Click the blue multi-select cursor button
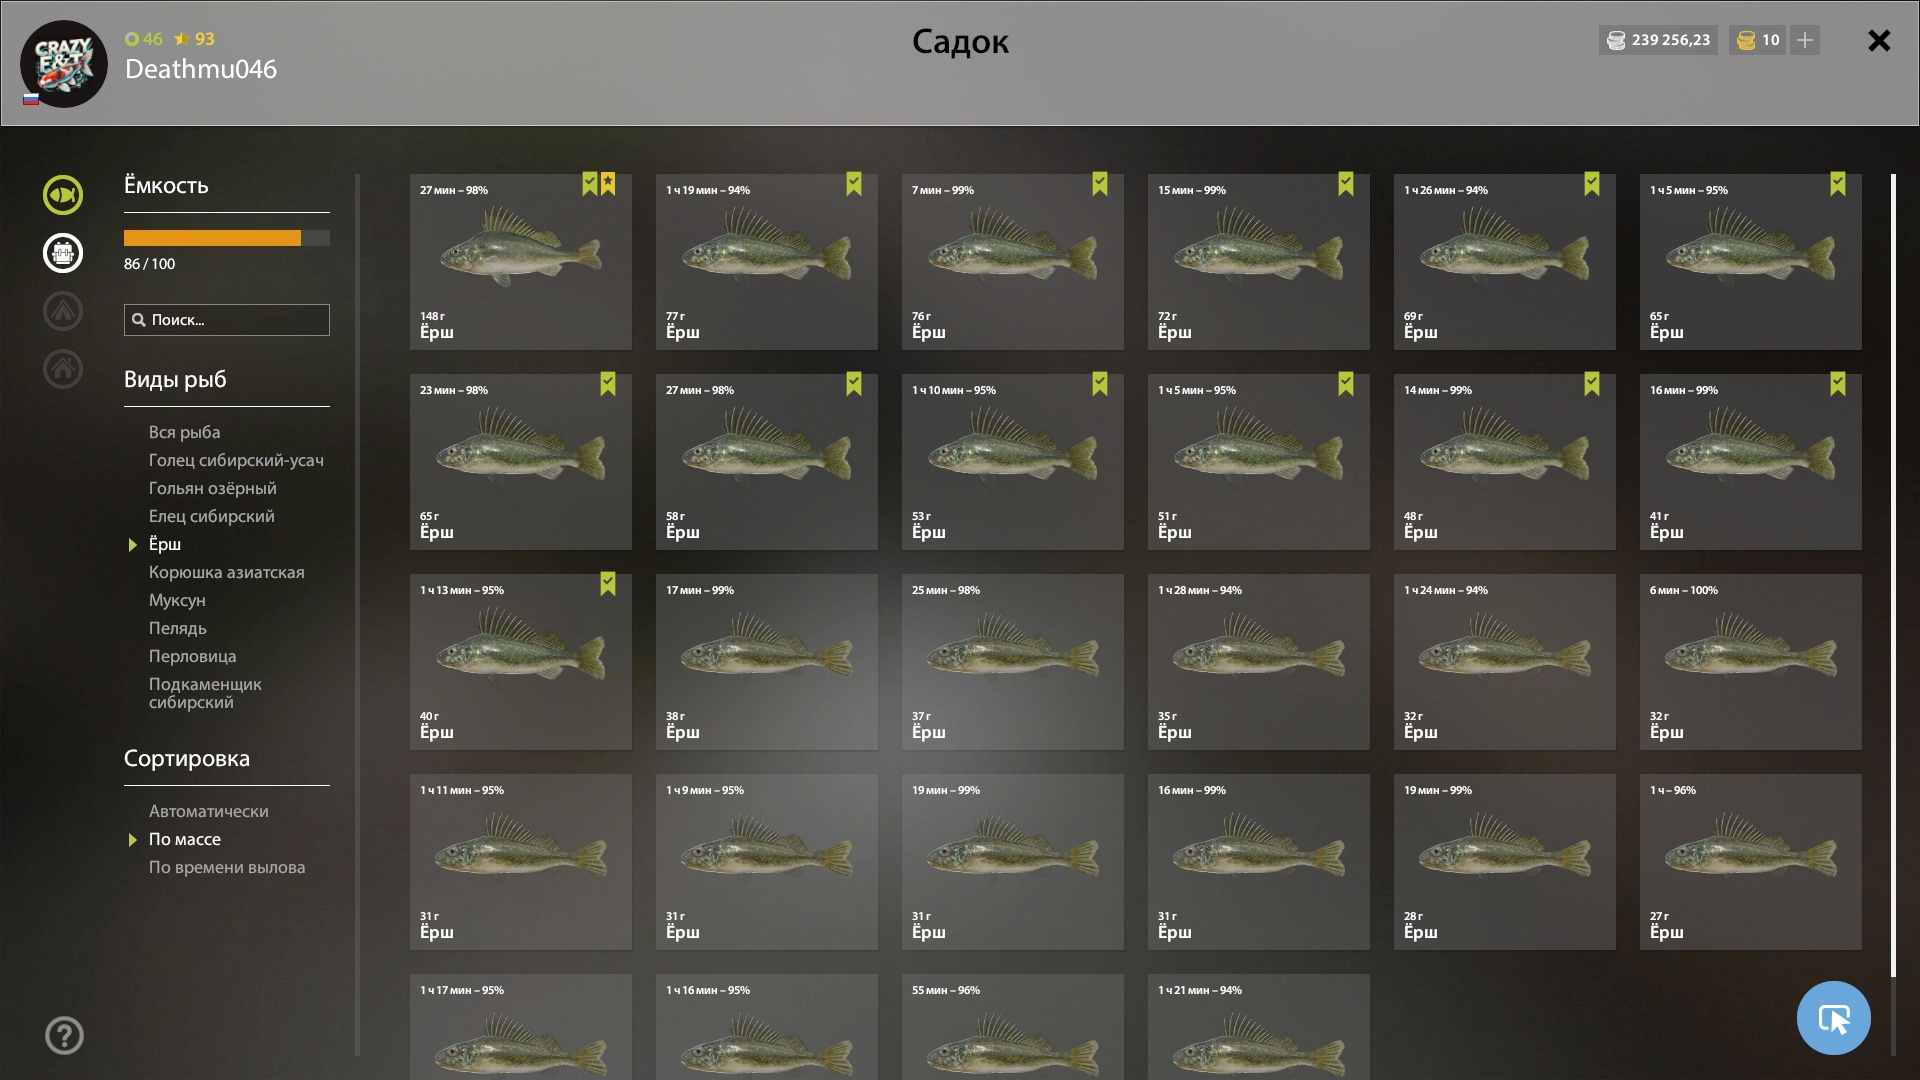The image size is (1920, 1080). [1833, 1018]
